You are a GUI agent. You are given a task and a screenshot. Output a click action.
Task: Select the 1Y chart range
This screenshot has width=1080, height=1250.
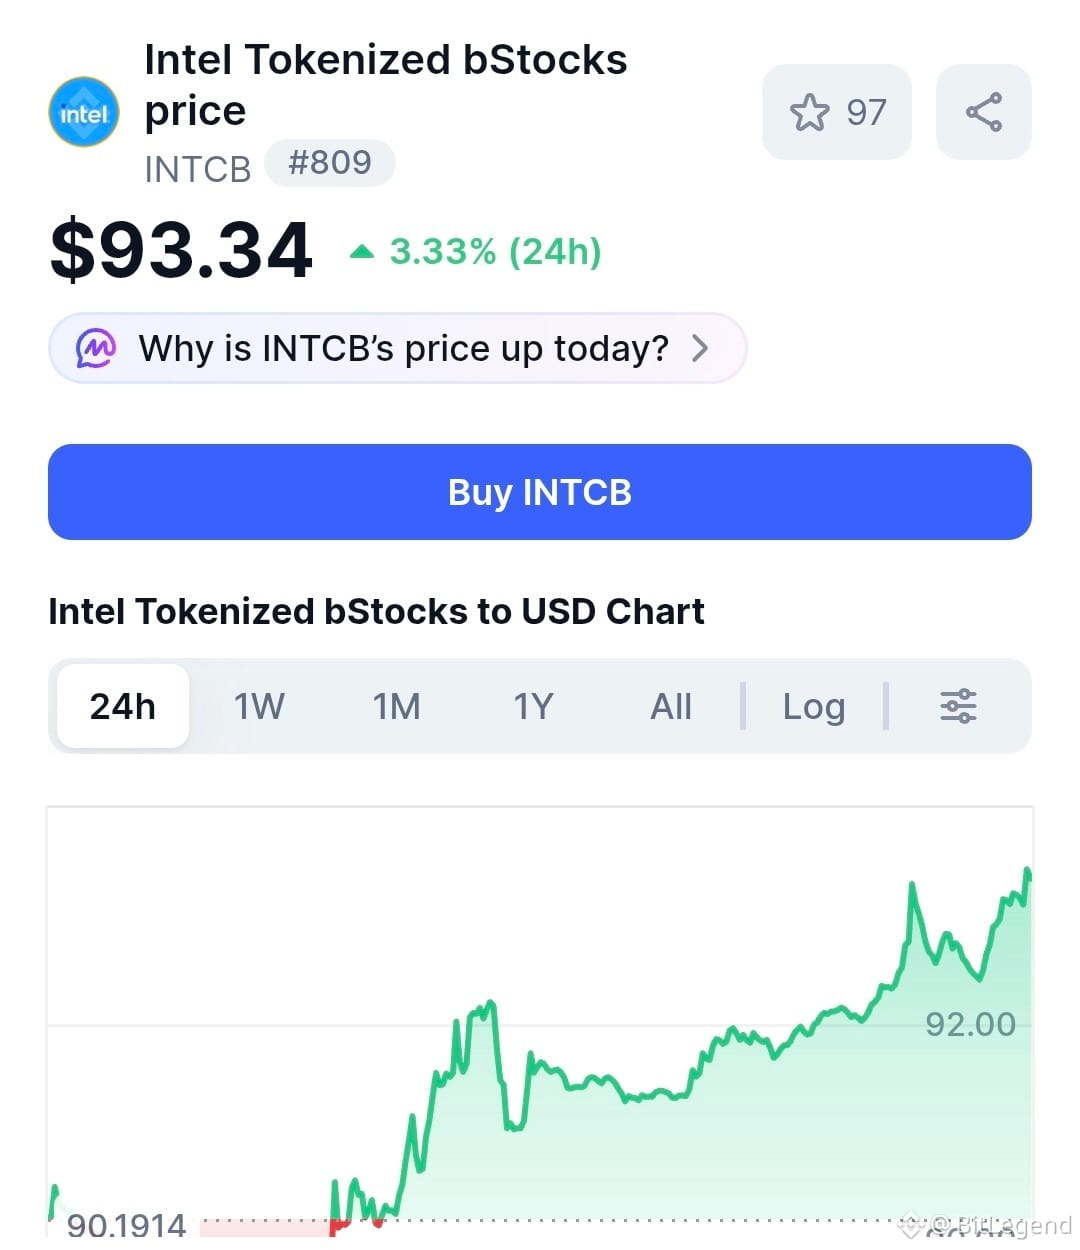point(533,706)
